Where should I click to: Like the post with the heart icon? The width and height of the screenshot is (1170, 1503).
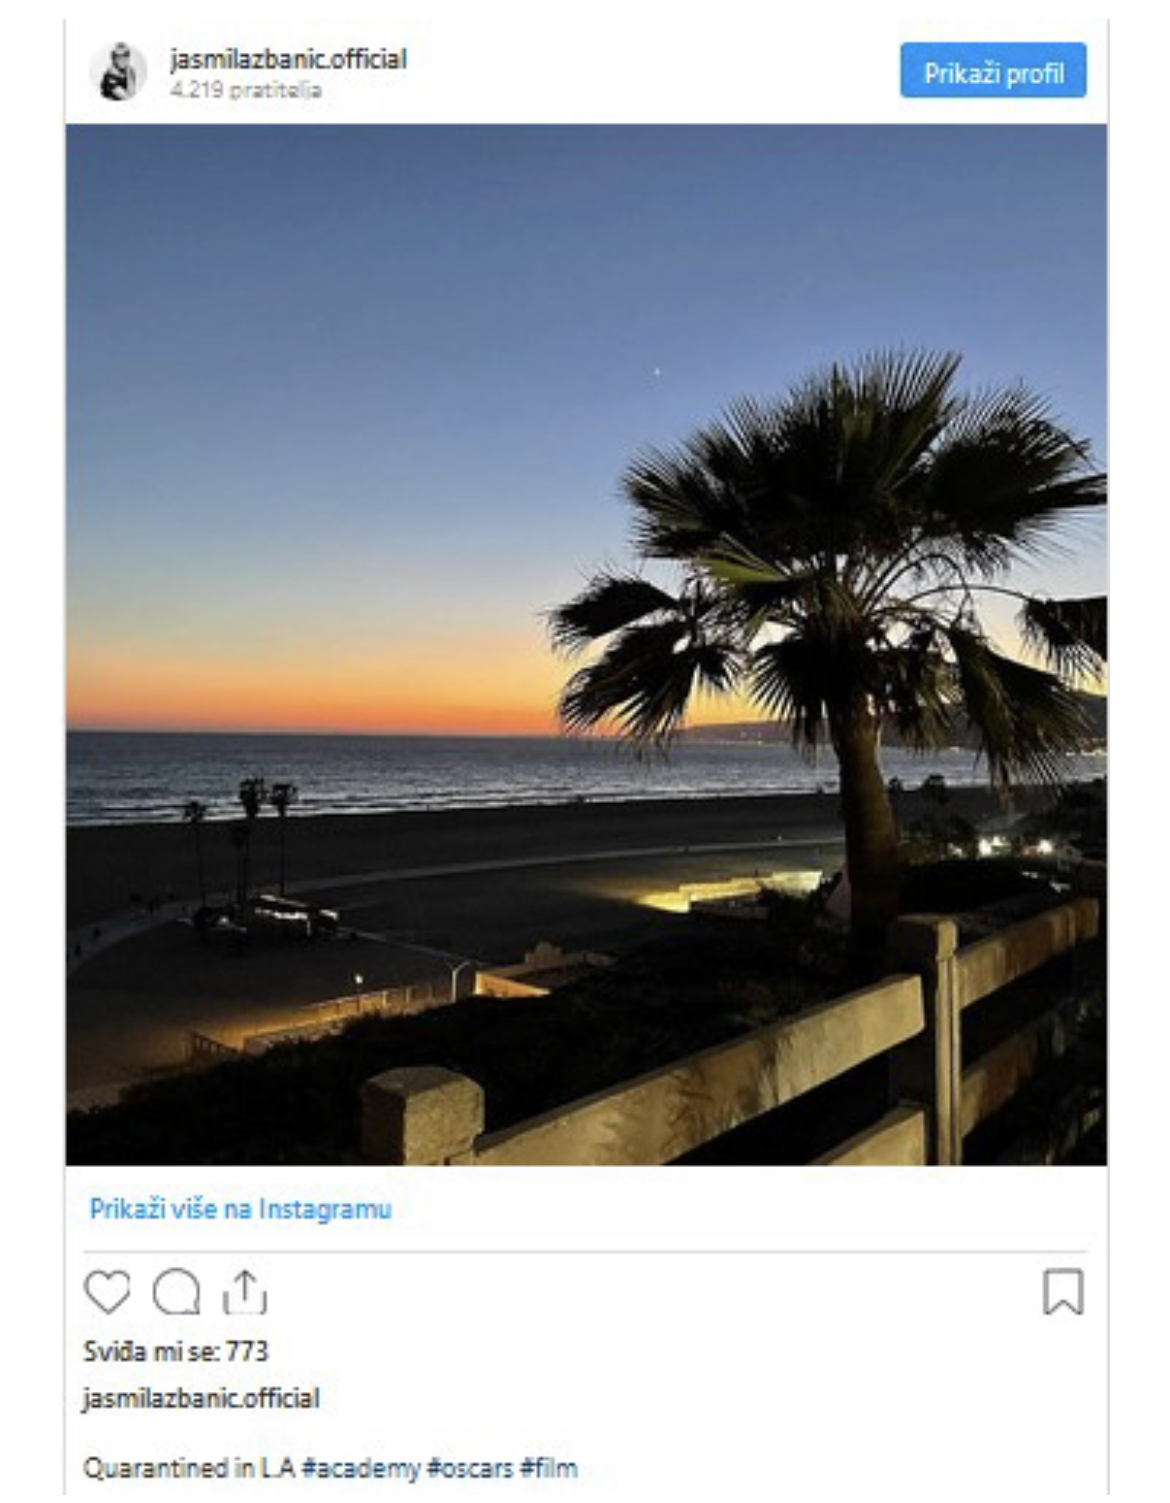[x=106, y=1292]
